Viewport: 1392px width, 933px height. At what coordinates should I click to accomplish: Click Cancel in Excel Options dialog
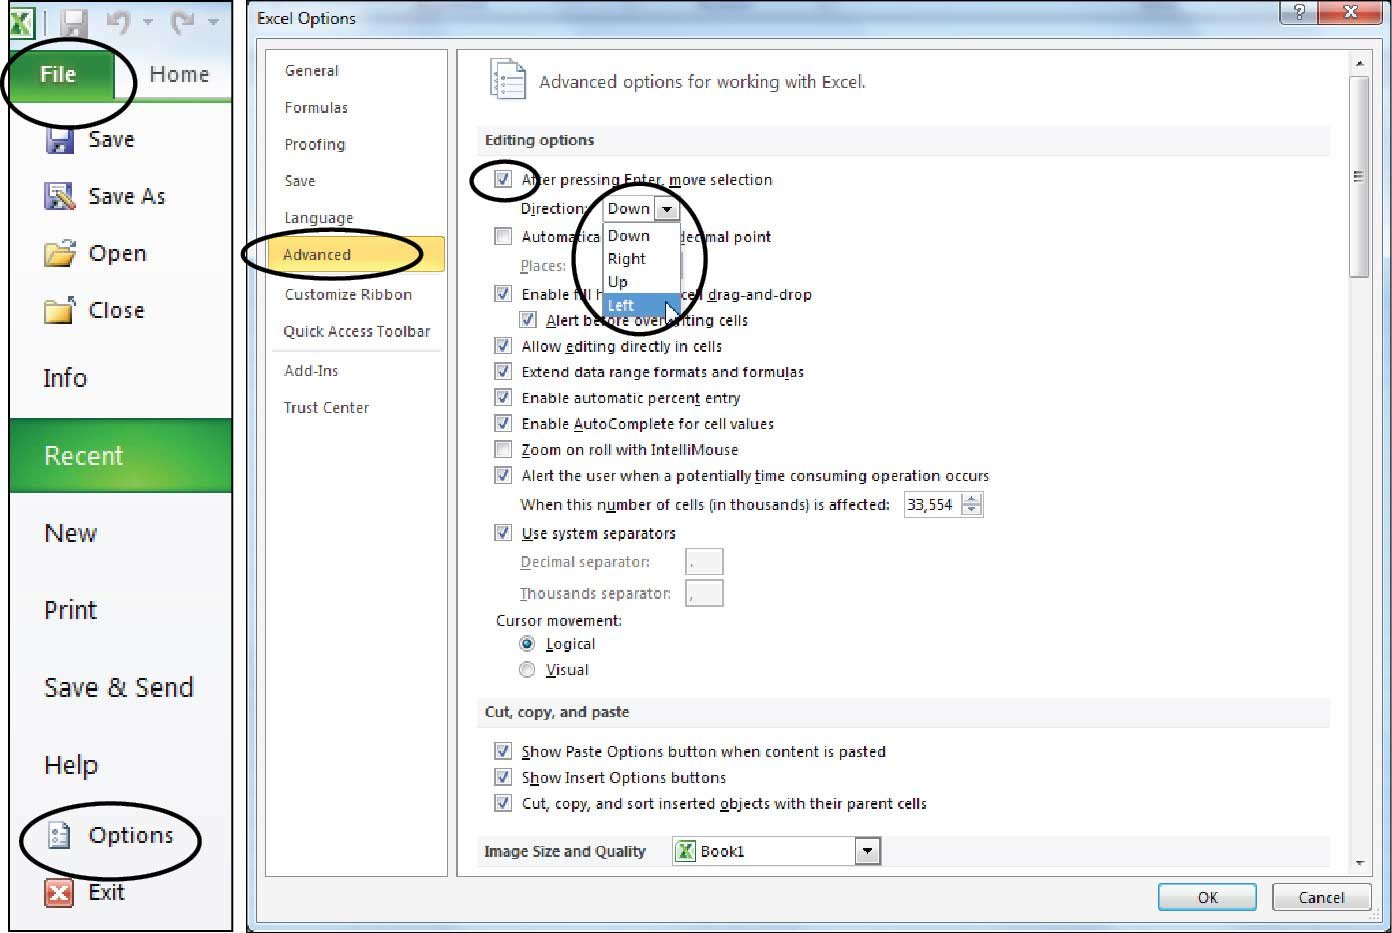[1321, 897]
